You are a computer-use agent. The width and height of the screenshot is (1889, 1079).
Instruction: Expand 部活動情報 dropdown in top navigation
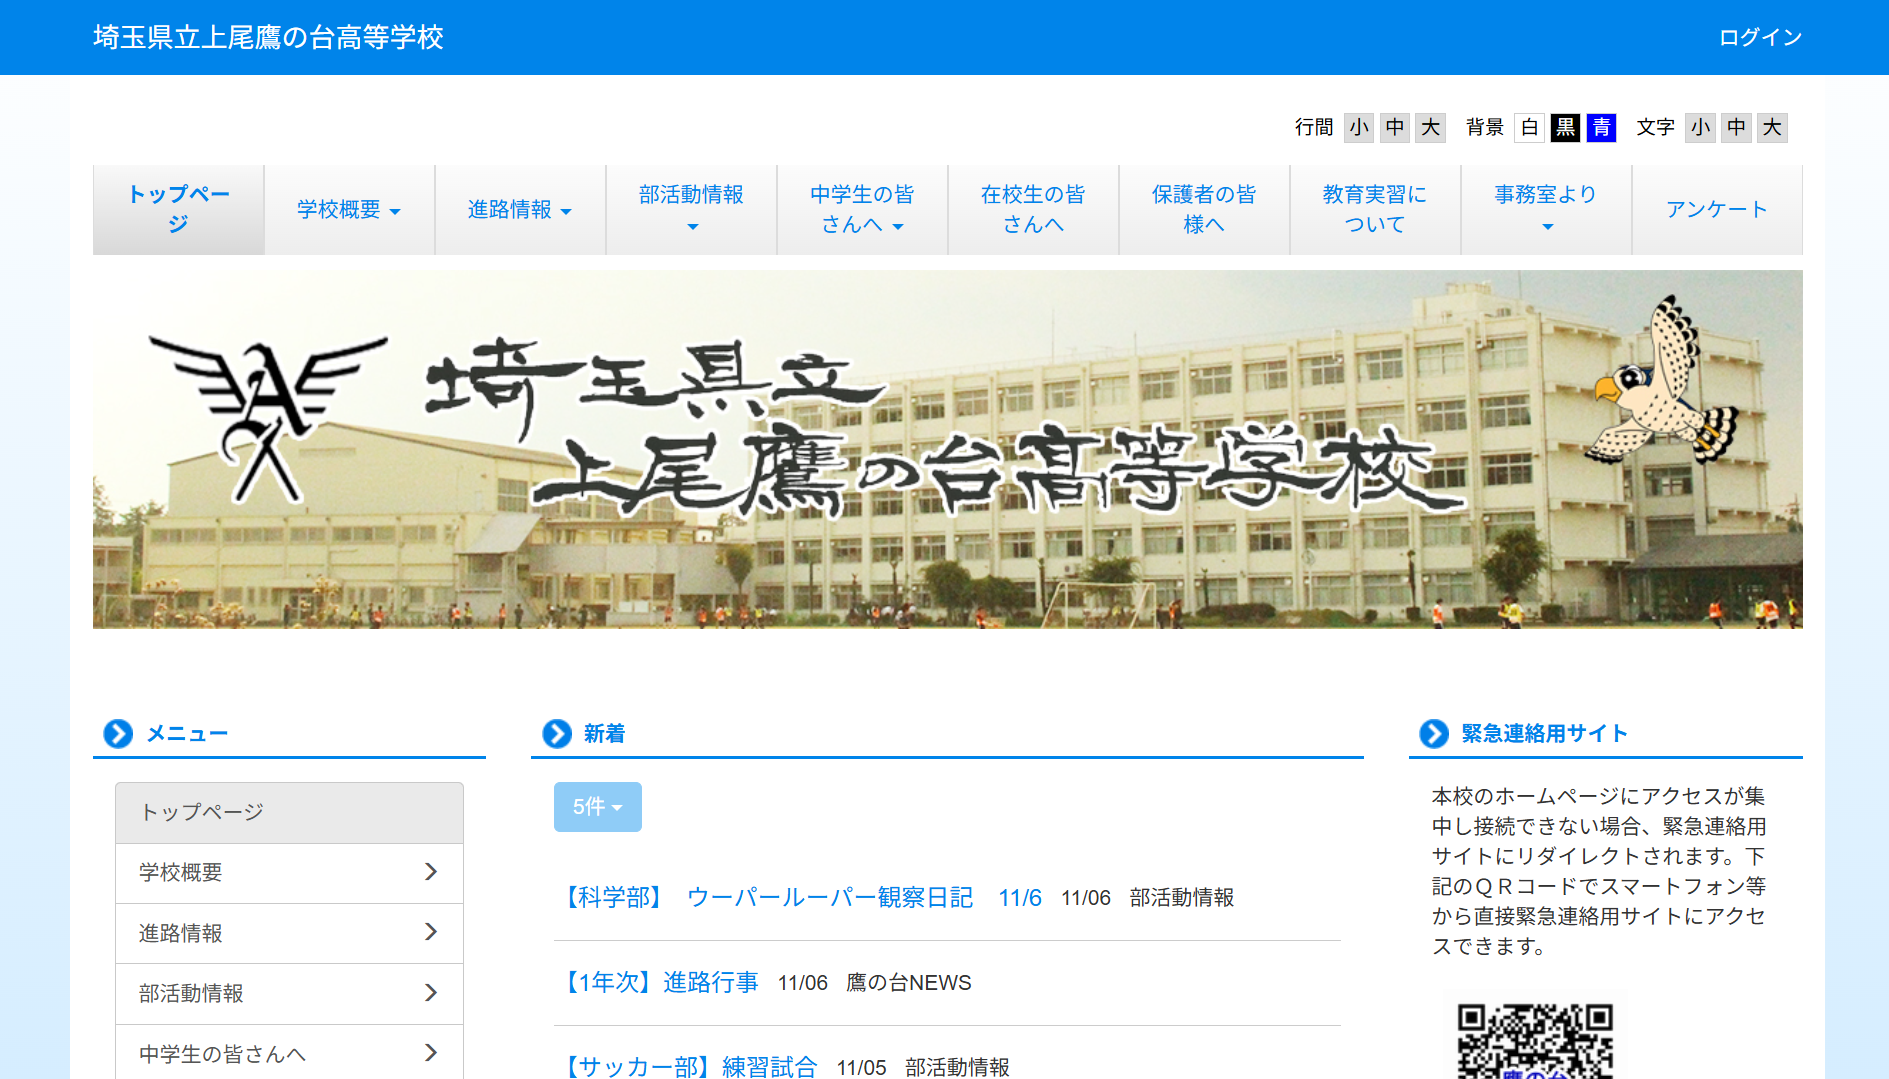[691, 210]
